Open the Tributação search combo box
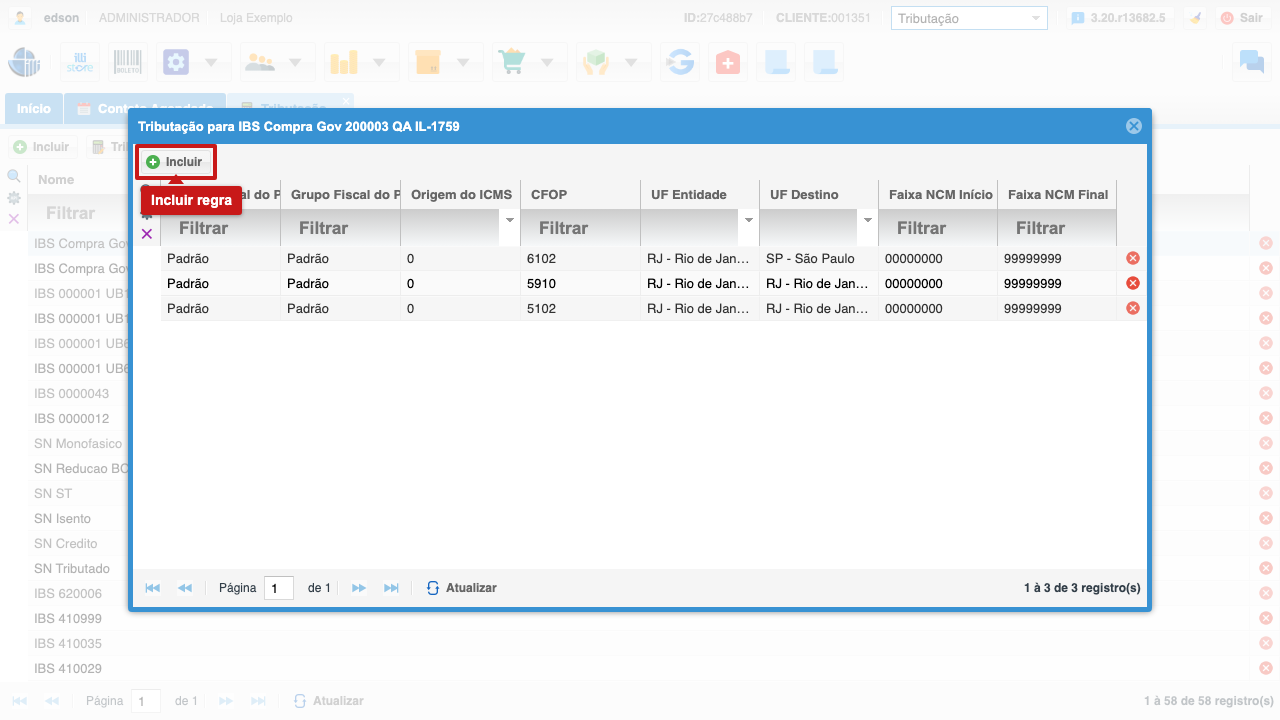The width and height of the screenshot is (1280, 720). 969,18
